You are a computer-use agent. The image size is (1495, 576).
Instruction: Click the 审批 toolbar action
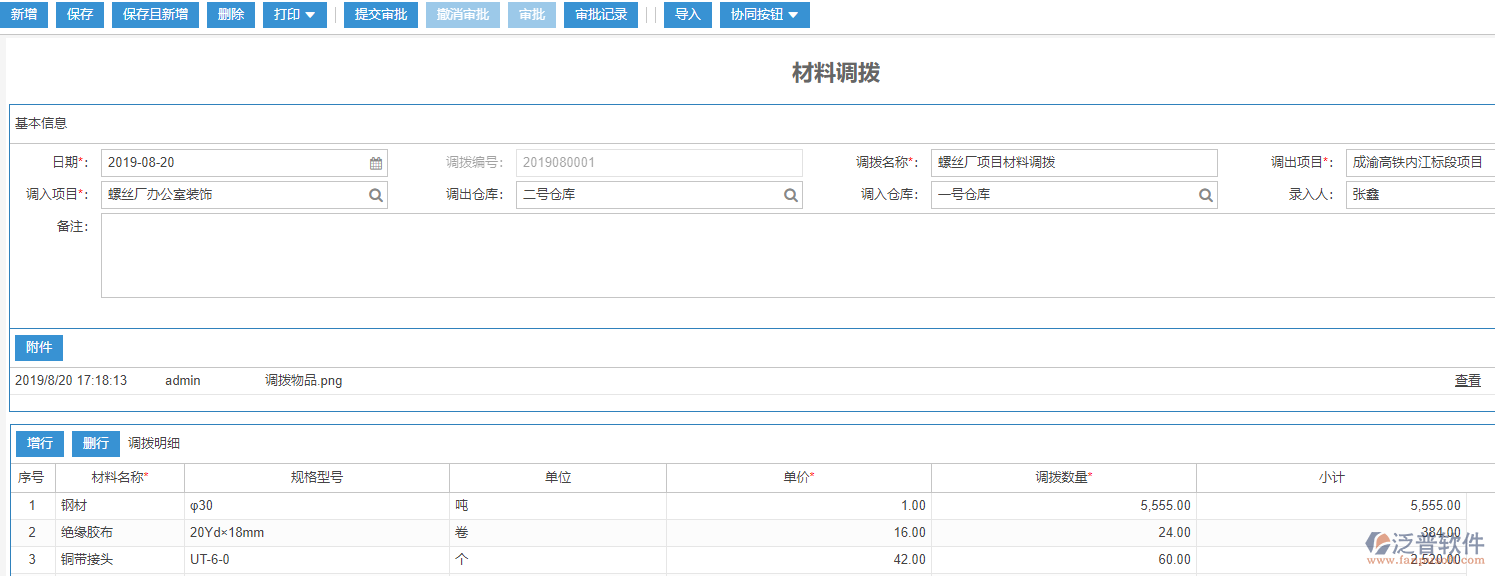pos(531,14)
